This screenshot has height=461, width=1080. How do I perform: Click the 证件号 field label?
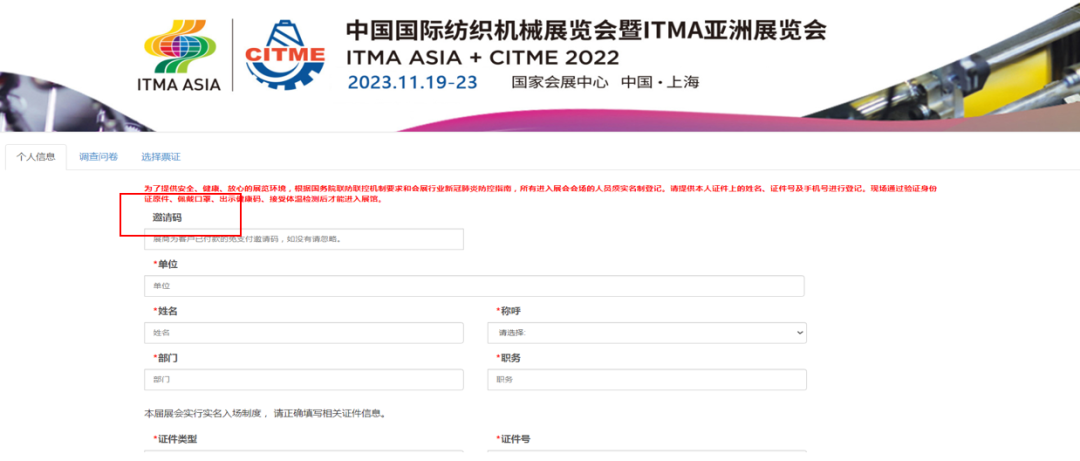[x=512, y=439]
